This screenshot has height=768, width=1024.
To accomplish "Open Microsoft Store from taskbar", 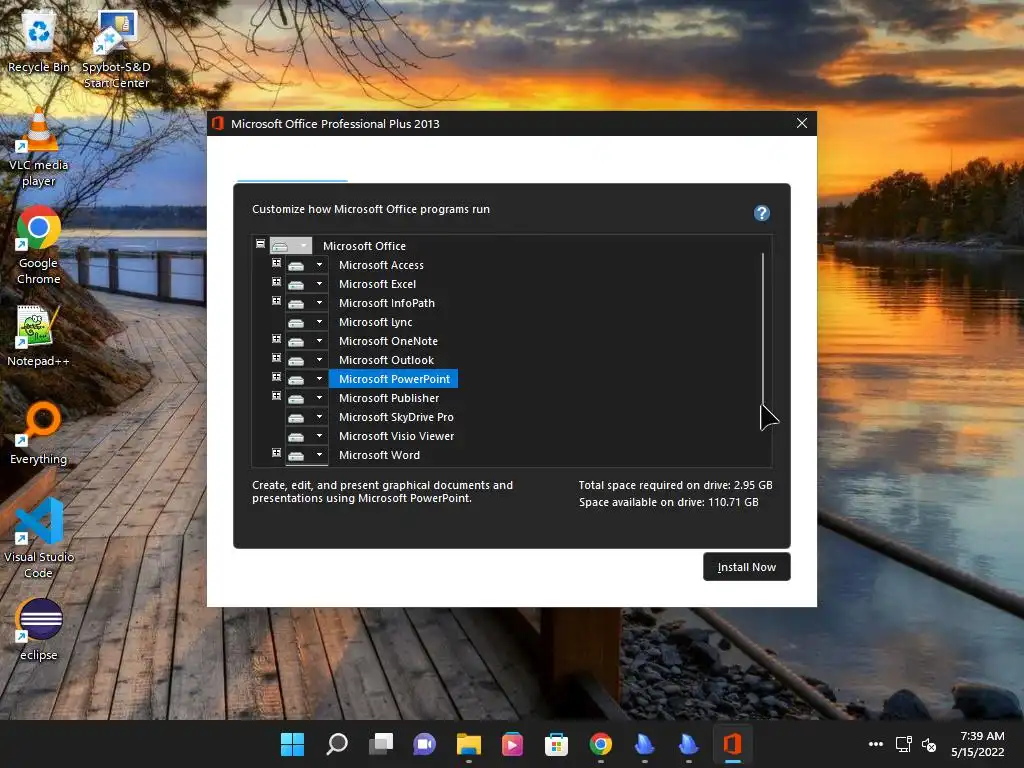I will 556,744.
